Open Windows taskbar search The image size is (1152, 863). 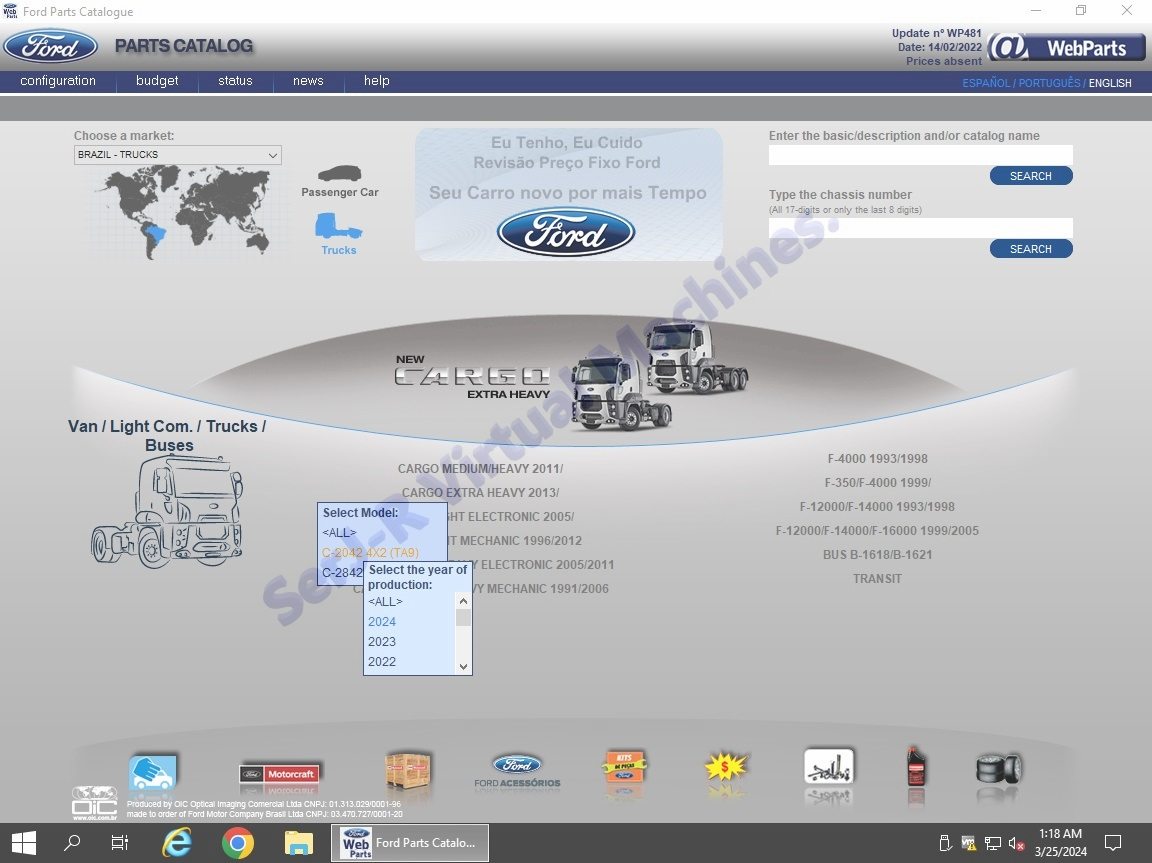pyautogui.click(x=72, y=842)
